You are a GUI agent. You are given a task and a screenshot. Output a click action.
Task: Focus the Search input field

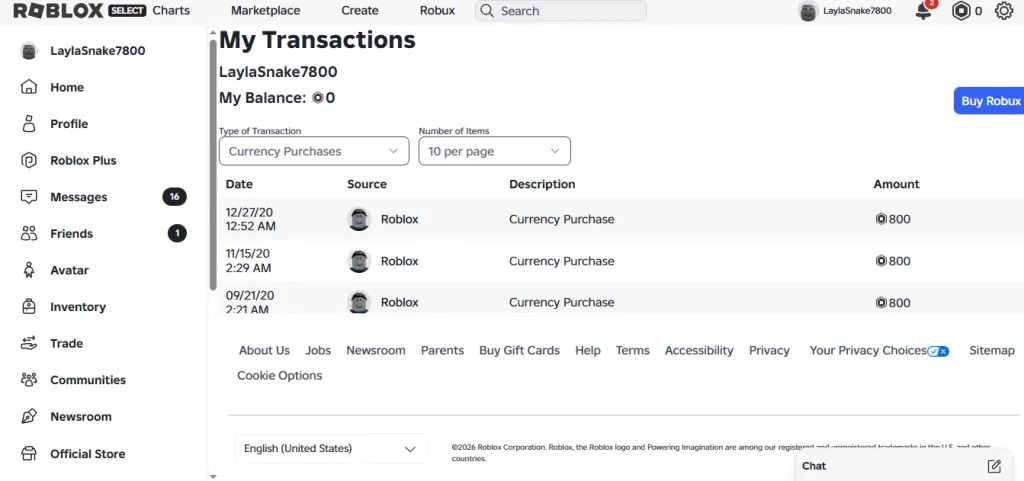click(560, 11)
